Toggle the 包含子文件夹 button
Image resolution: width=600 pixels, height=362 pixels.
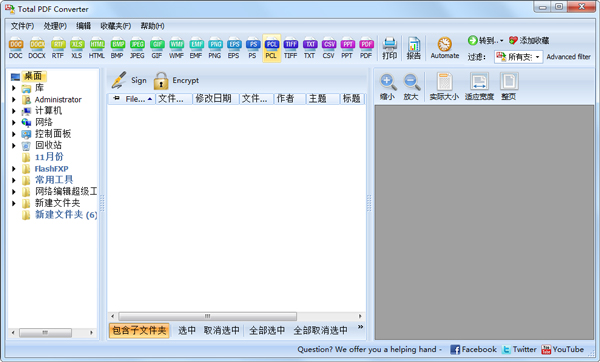(x=139, y=330)
